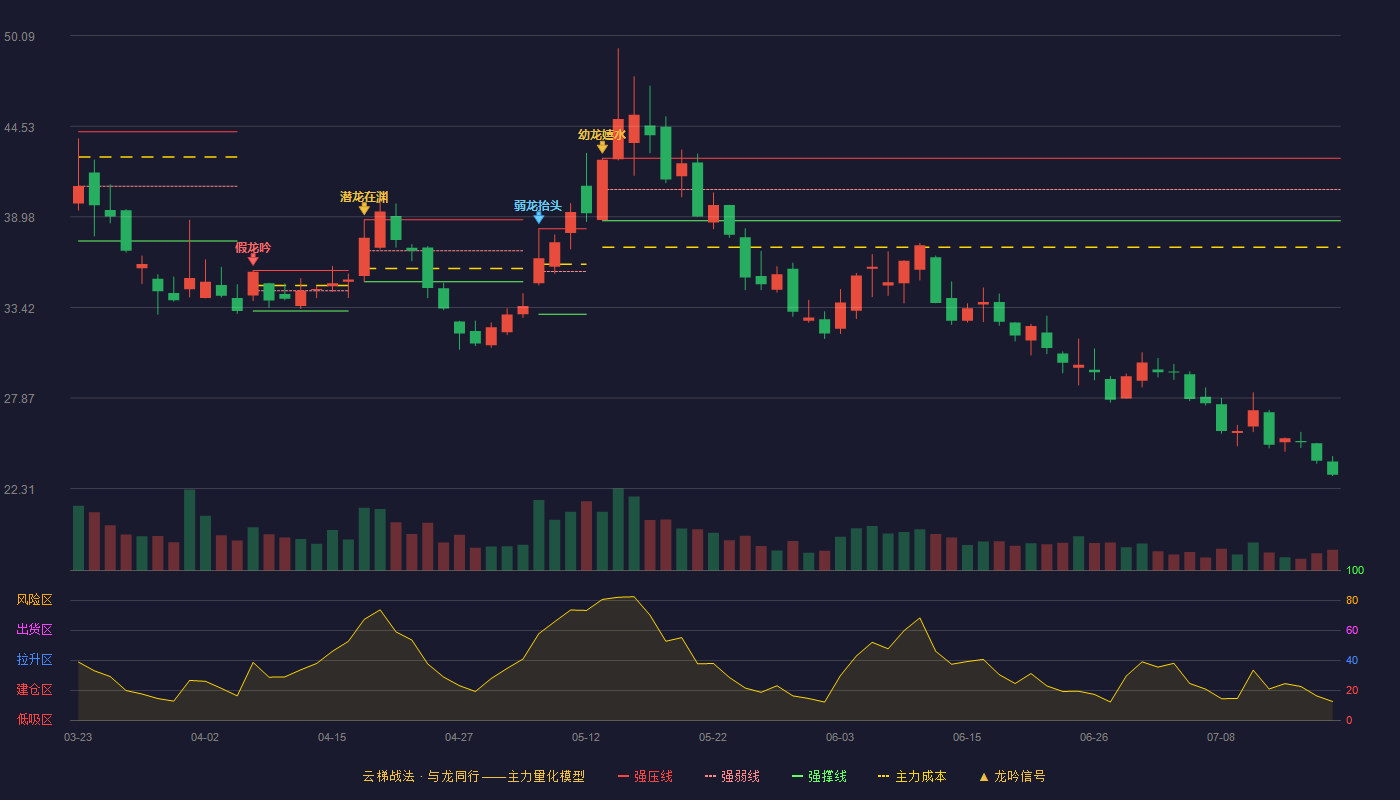Click the 05-22 date label

[713, 737]
